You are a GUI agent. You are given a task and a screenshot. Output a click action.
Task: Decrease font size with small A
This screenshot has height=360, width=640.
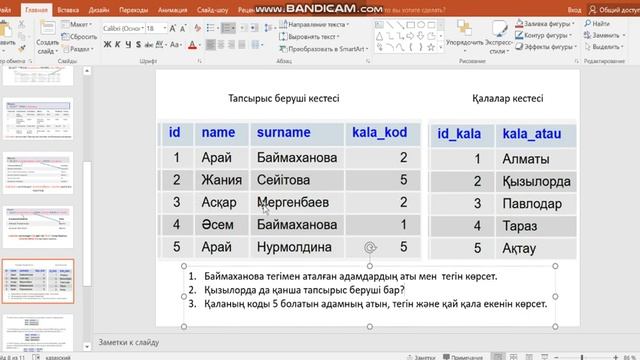[183, 28]
